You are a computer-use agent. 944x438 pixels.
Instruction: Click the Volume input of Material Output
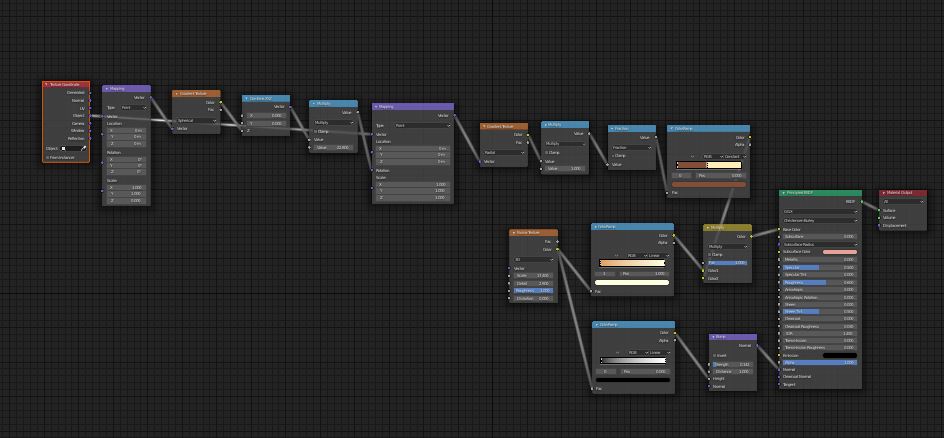point(879,218)
